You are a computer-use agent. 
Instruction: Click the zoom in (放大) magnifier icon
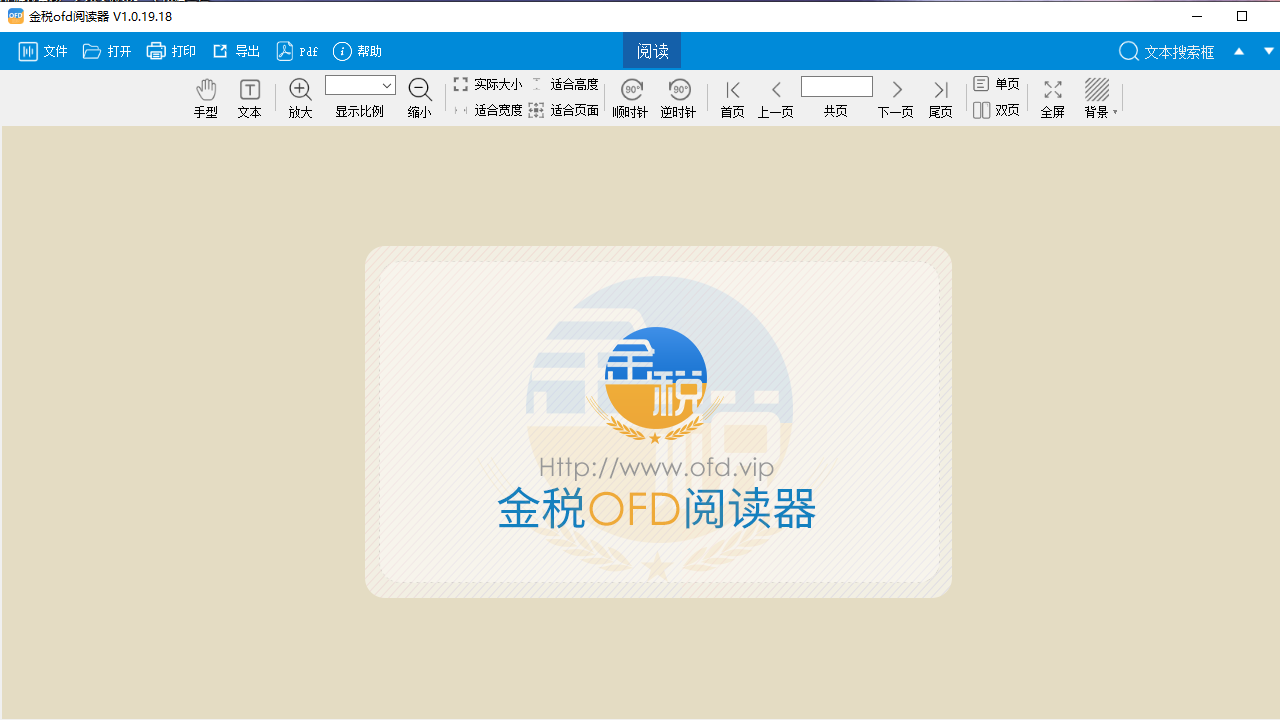[300, 98]
